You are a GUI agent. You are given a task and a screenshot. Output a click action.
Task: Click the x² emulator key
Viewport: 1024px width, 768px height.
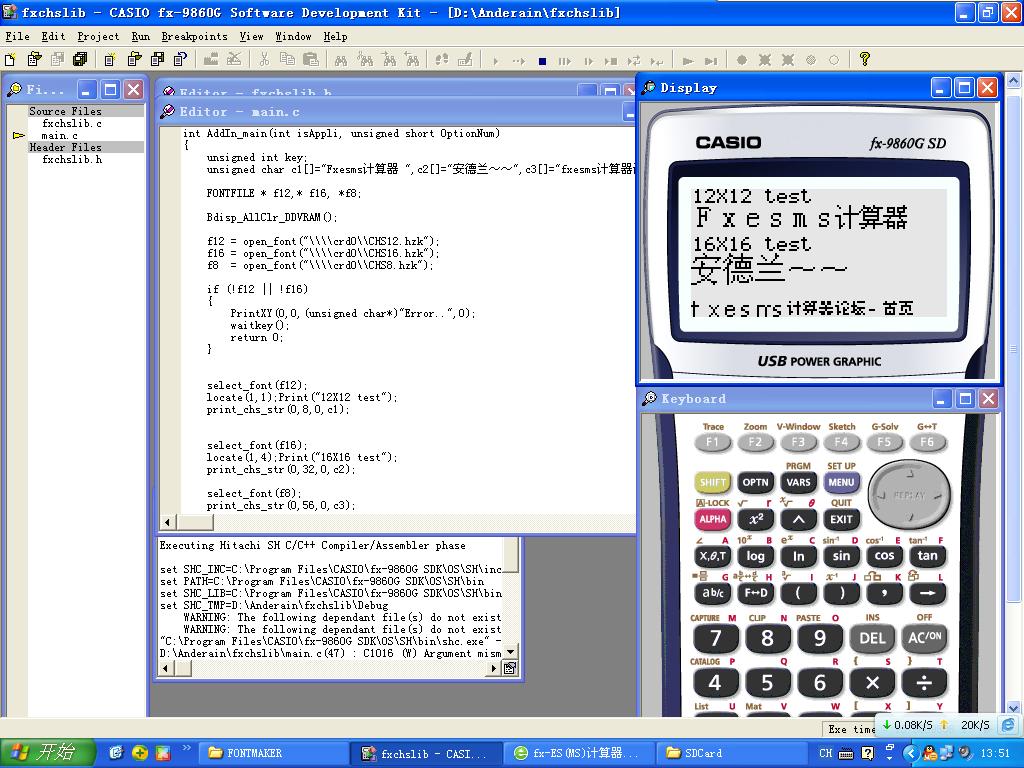tap(756, 520)
